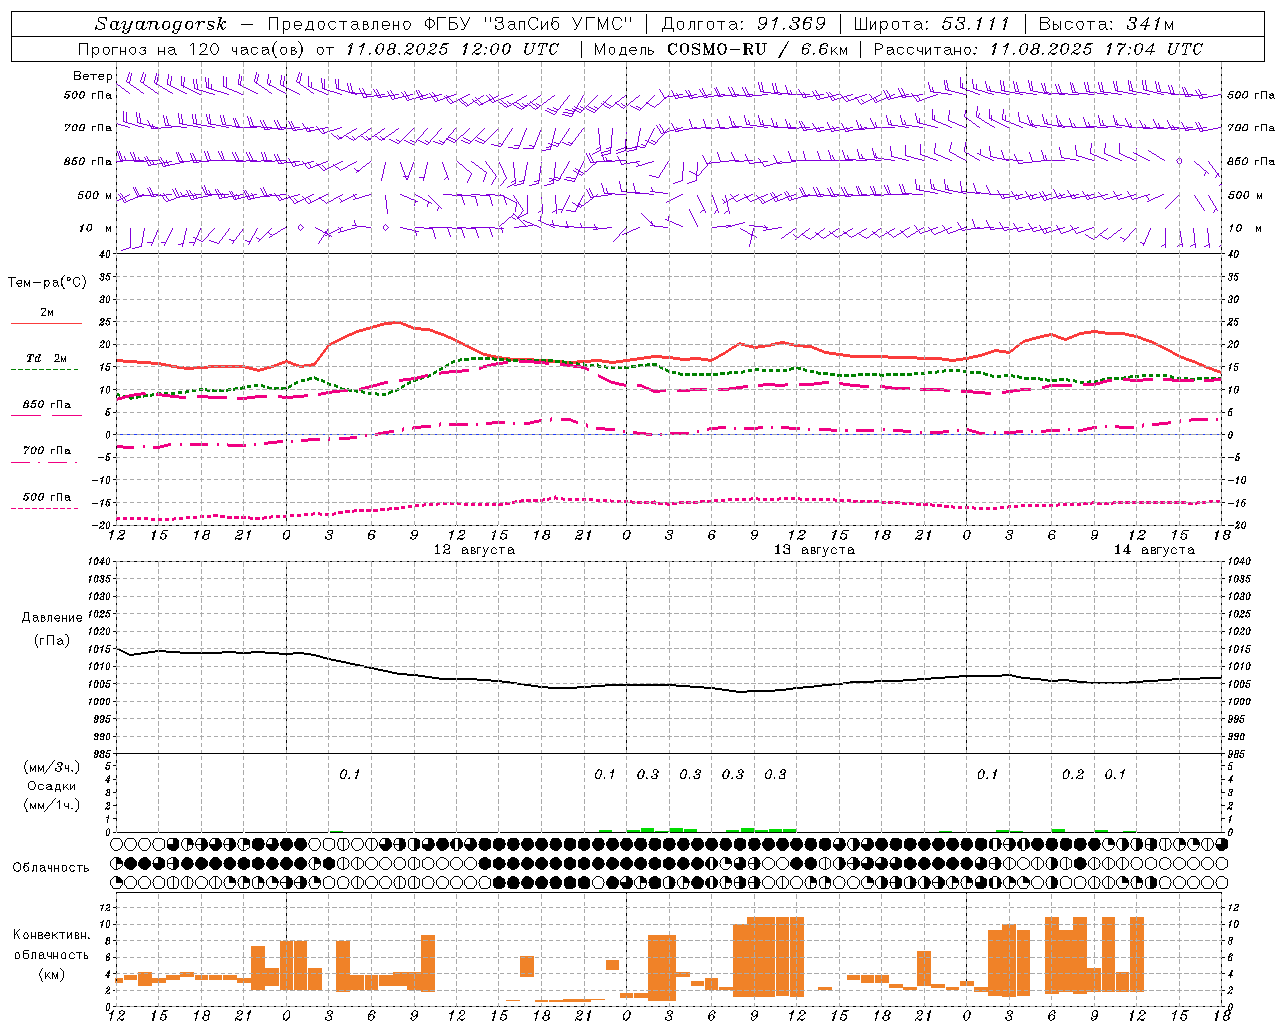Click the '(мм/1ч.)' precipitation unit label

[x=51, y=805]
